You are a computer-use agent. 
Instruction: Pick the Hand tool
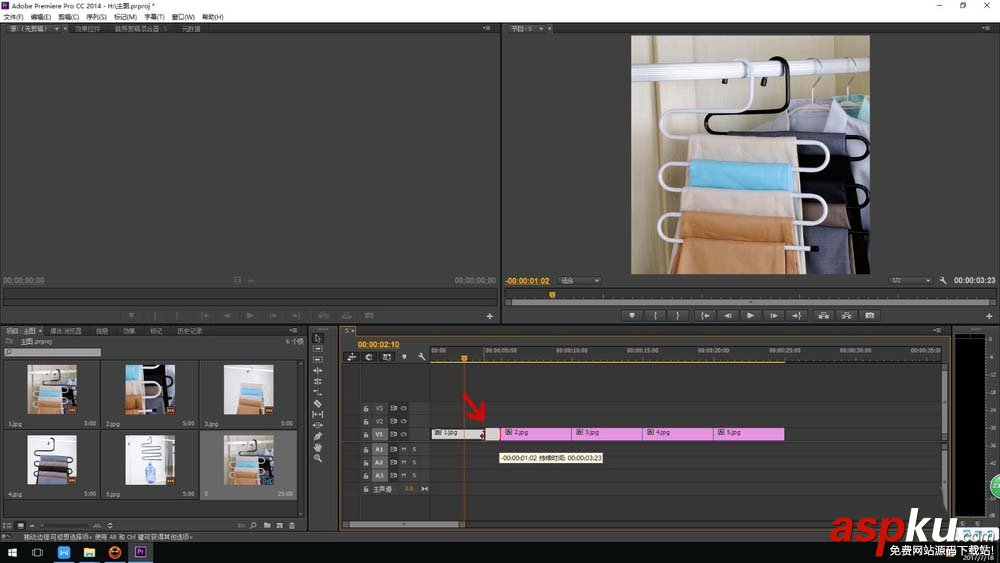point(318,447)
